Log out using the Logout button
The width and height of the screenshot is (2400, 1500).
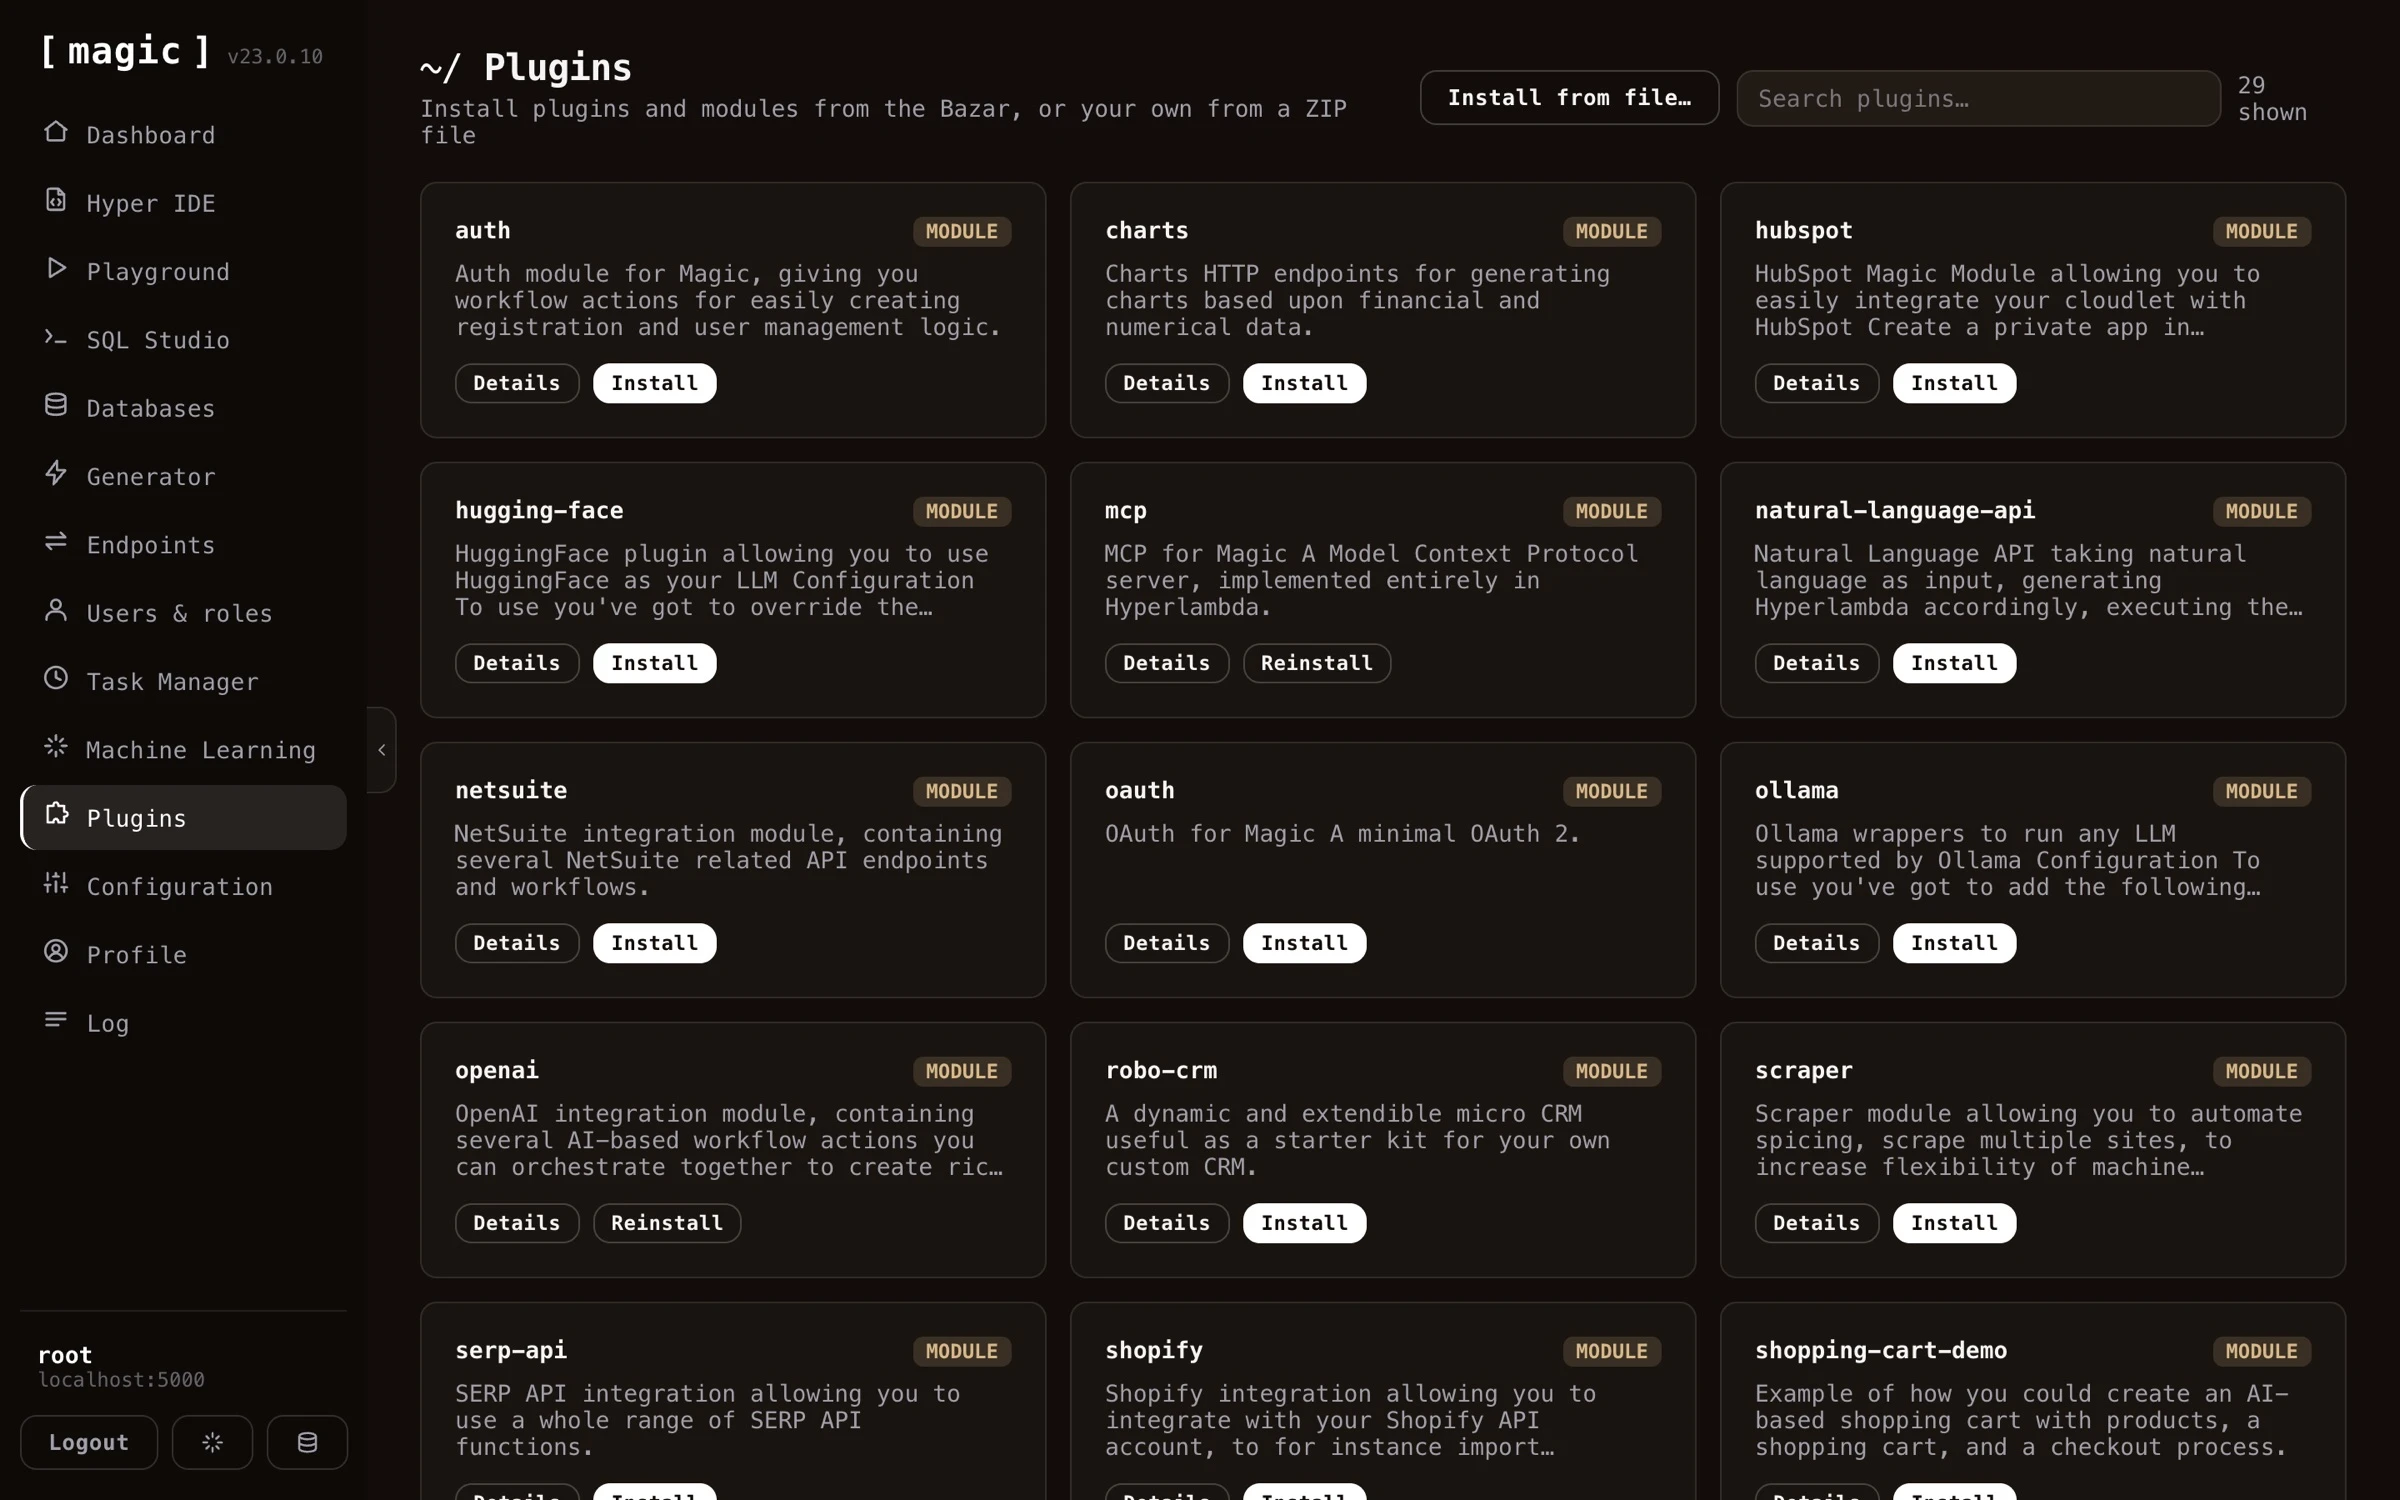click(89, 1442)
